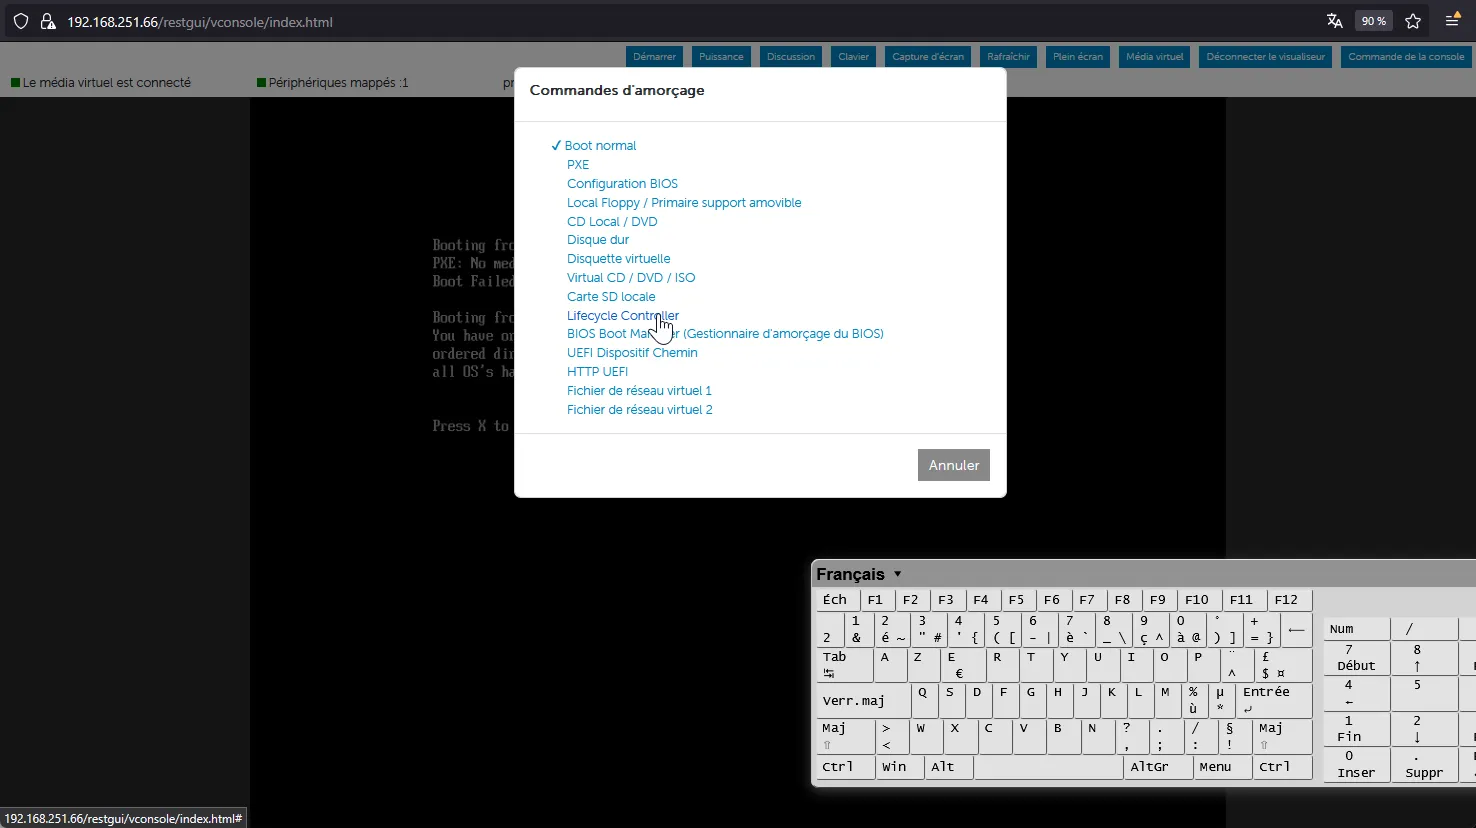Click the numpad 7 Début key
Viewport: 1476px width, 828px height.
(1356, 658)
